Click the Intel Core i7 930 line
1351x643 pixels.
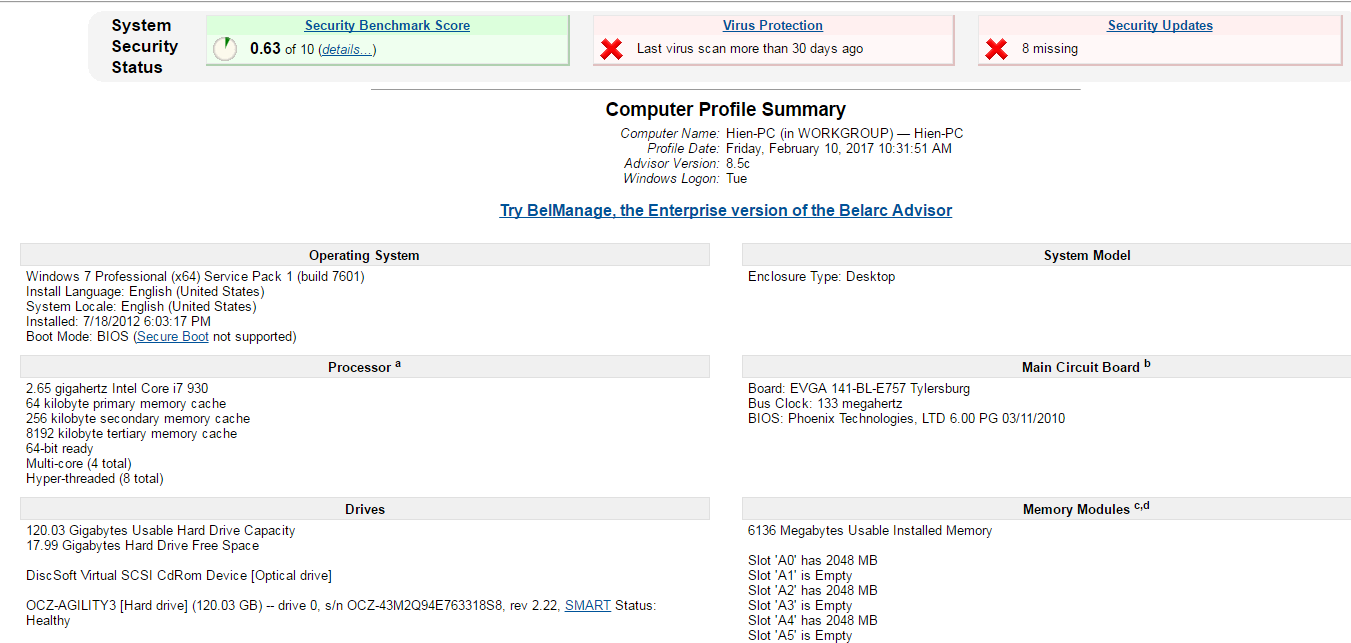(x=117, y=389)
